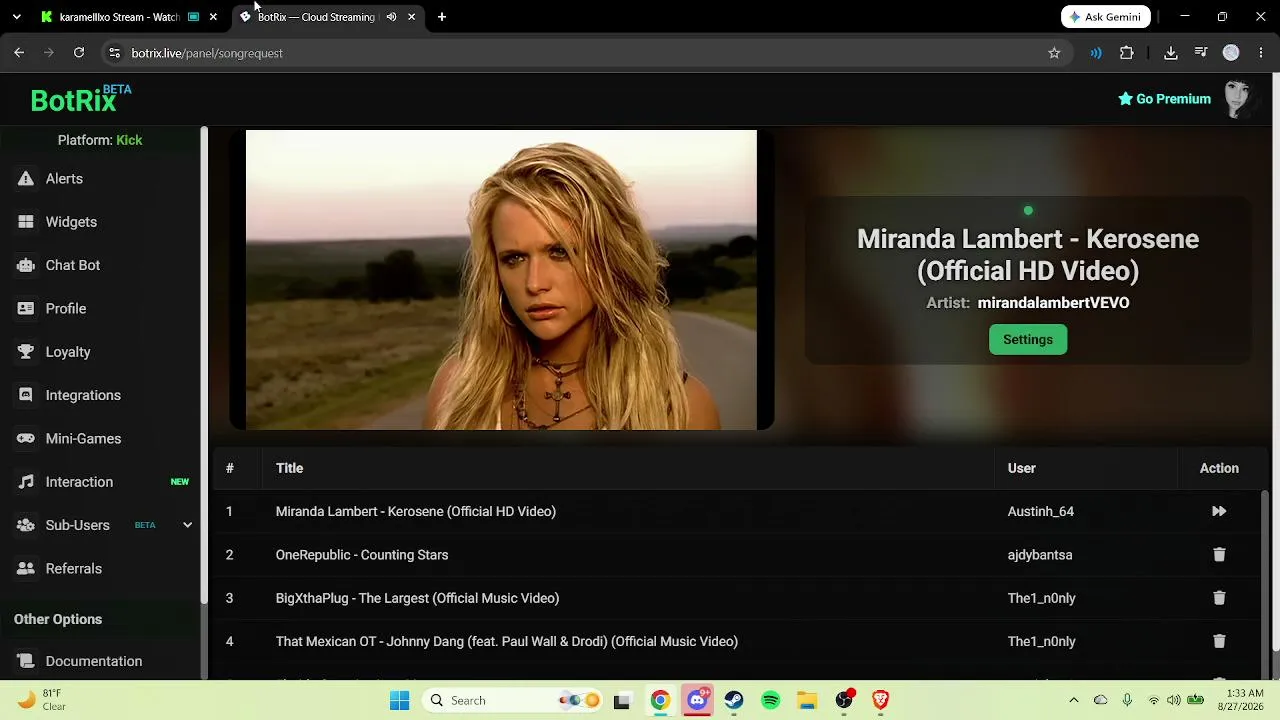Open the Chrome profile avatar
The width and height of the screenshot is (1280, 720).
(x=1231, y=53)
